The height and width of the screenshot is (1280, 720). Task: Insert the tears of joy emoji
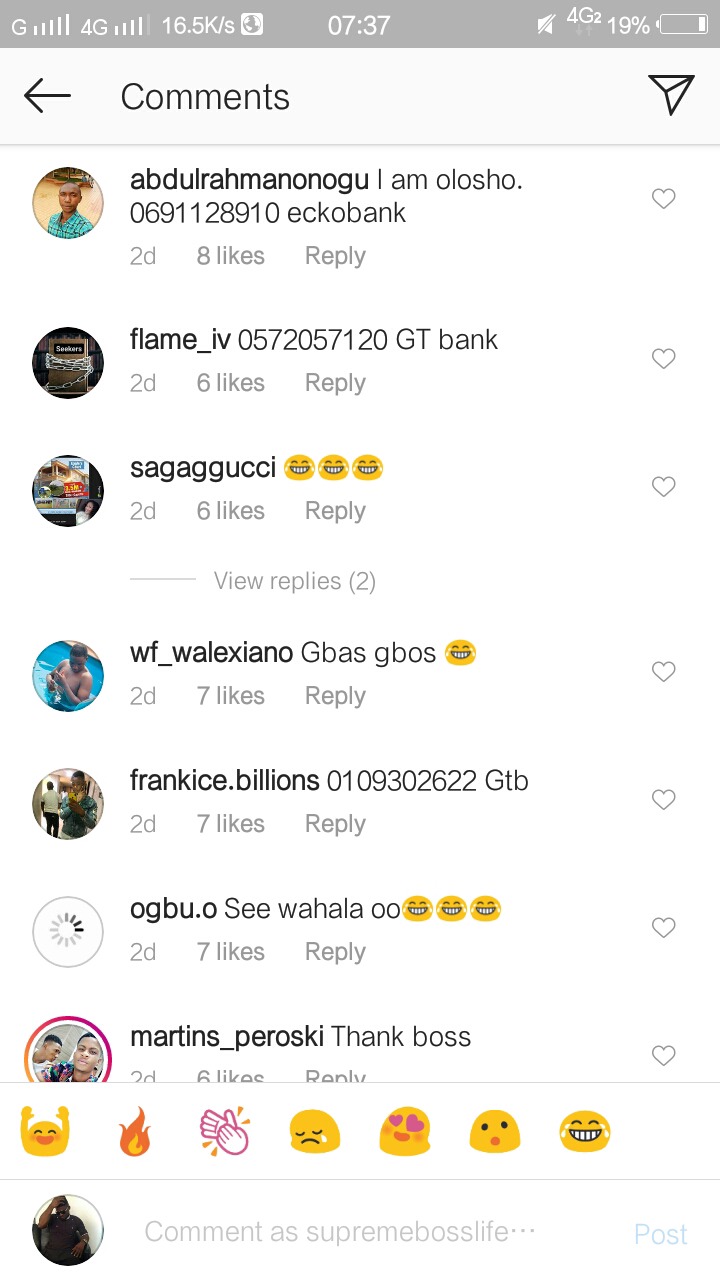tap(585, 1133)
